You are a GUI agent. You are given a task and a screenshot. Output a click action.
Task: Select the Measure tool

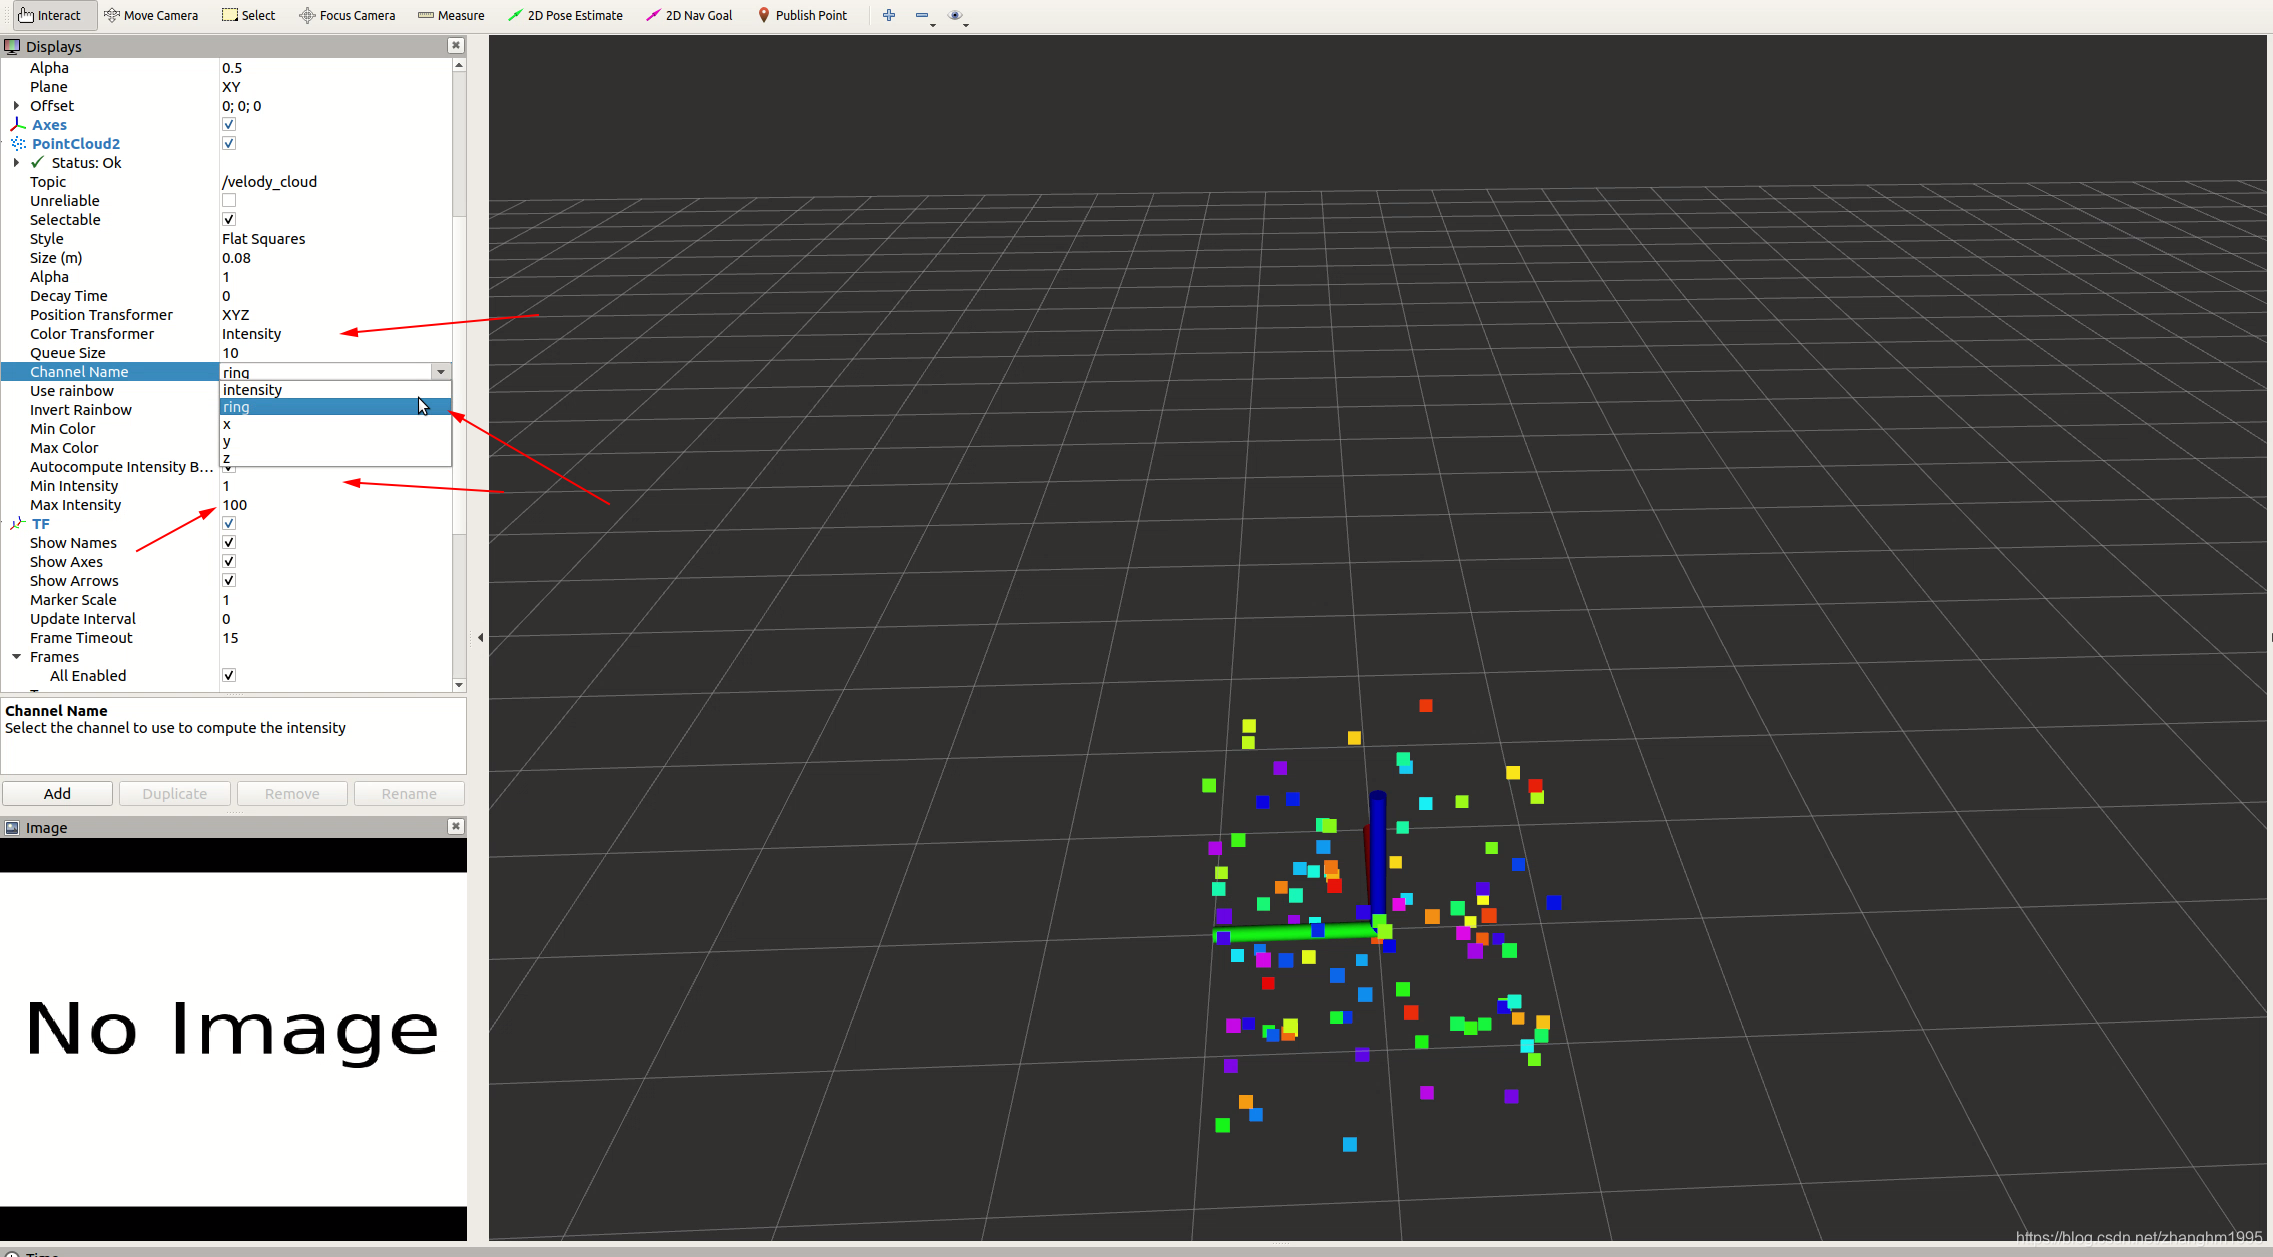[452, 14]
